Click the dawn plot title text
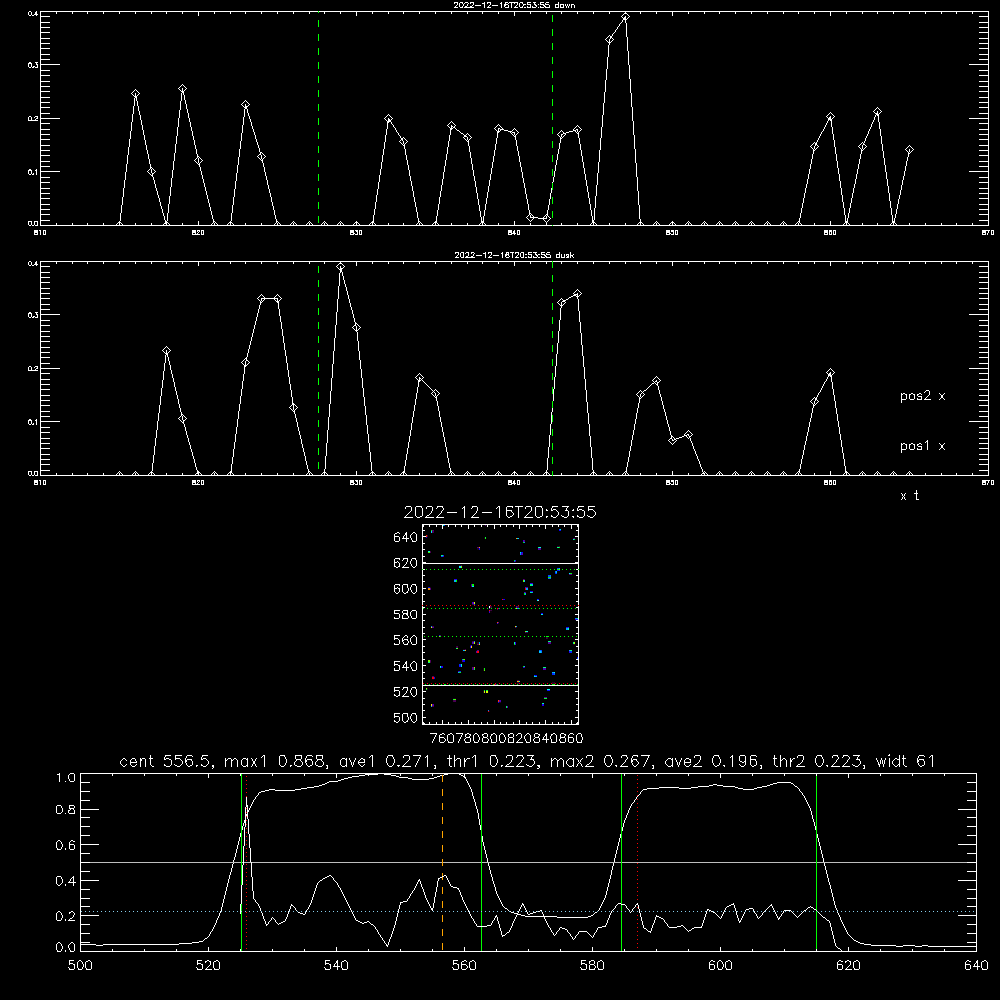Screen dimensions: 1000x1000 514,5
